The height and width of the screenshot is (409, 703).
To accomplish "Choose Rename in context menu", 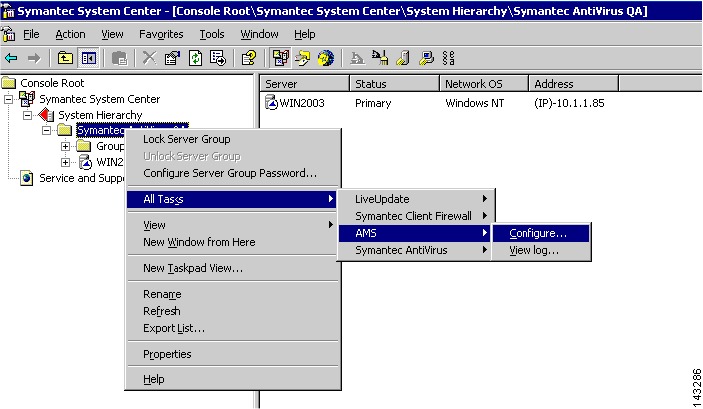I will tap(232, 294).
